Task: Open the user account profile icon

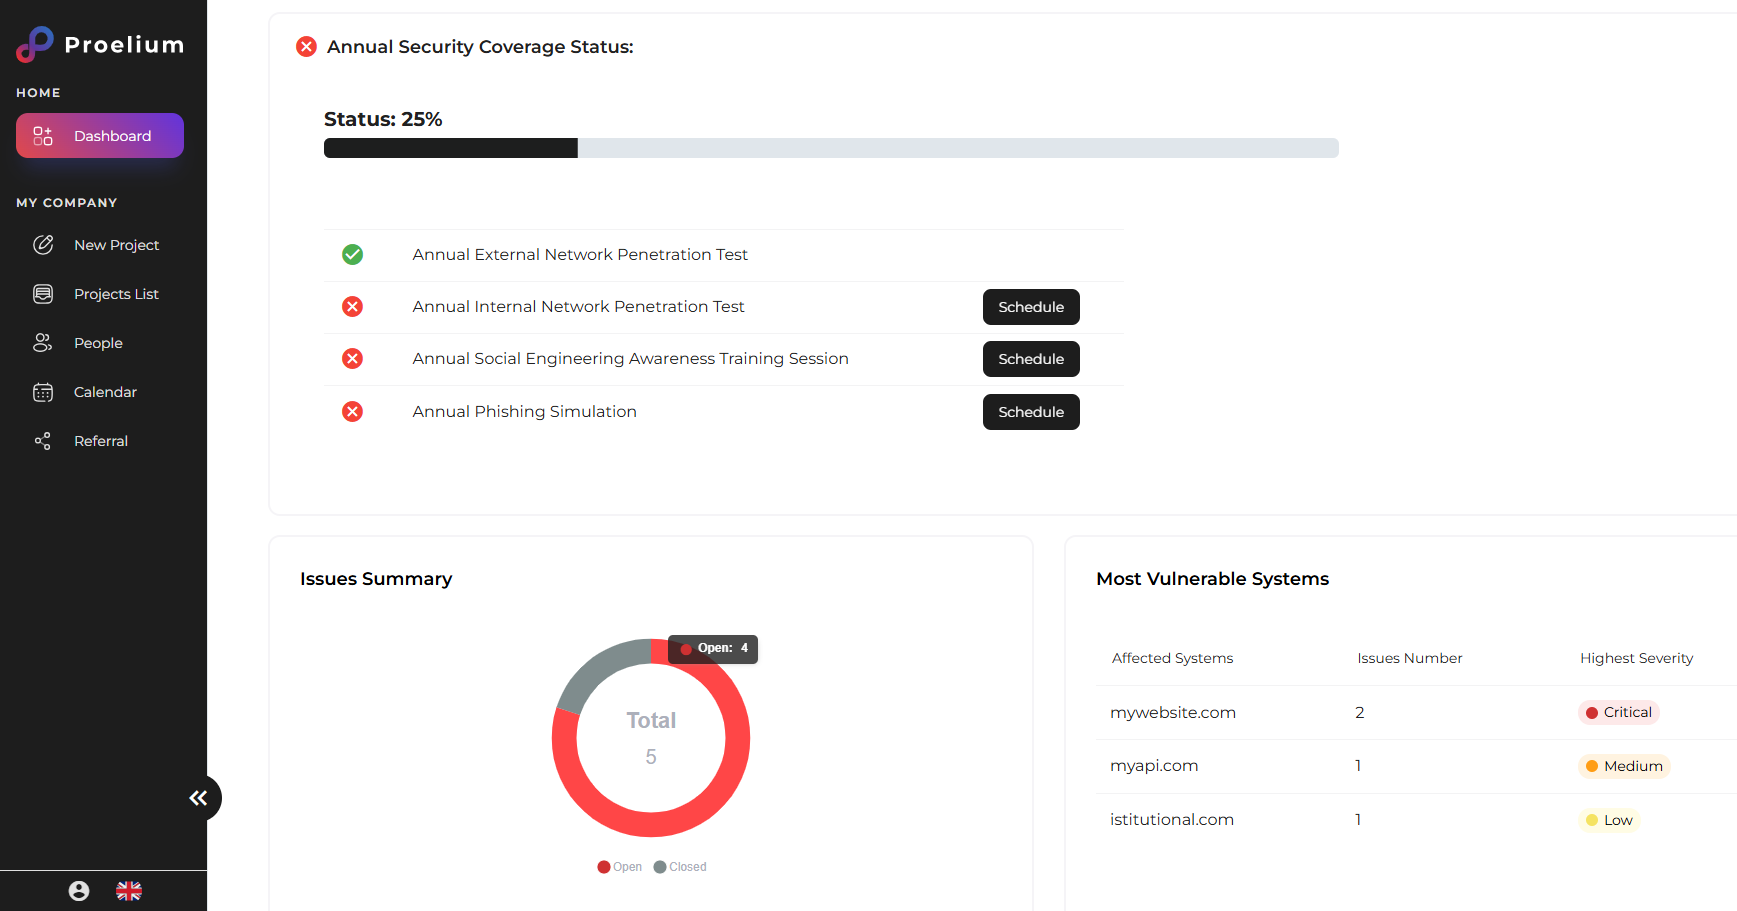Action: pyautogui.click(x=79, y=891)
